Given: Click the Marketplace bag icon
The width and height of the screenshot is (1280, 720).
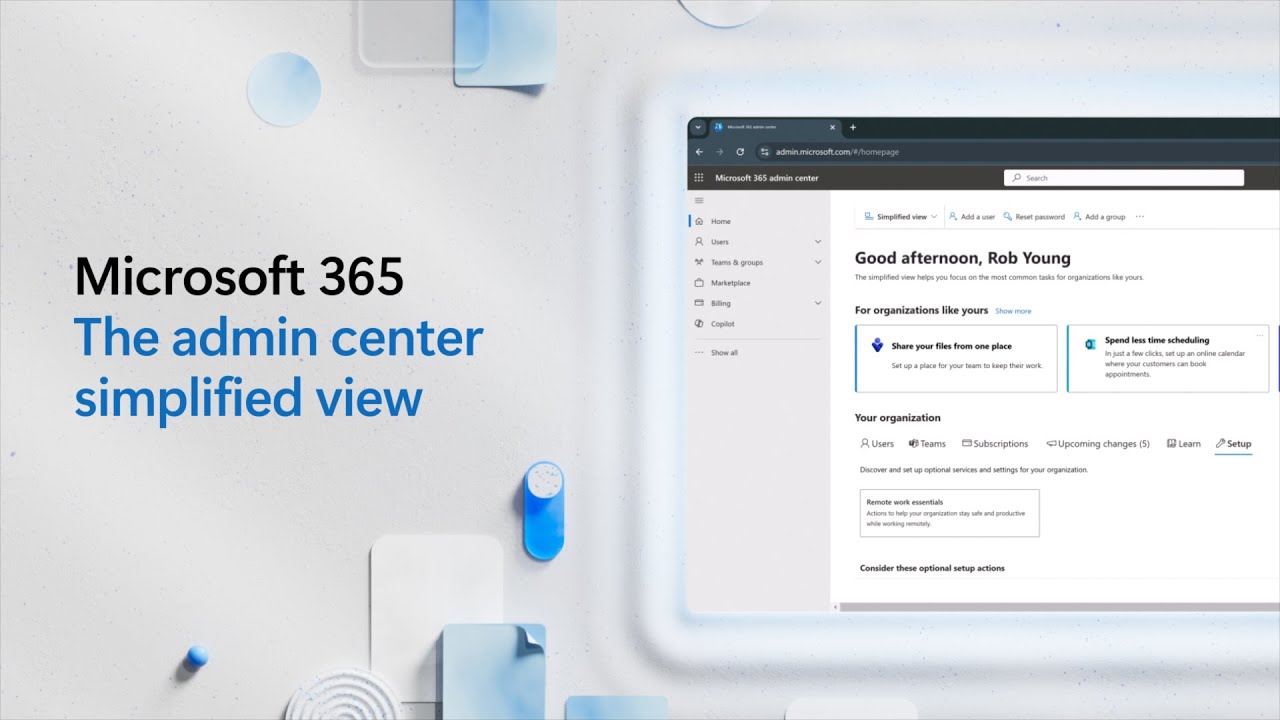Looking at the screenshot, I should pyautogui.click(x=699, y=283).
